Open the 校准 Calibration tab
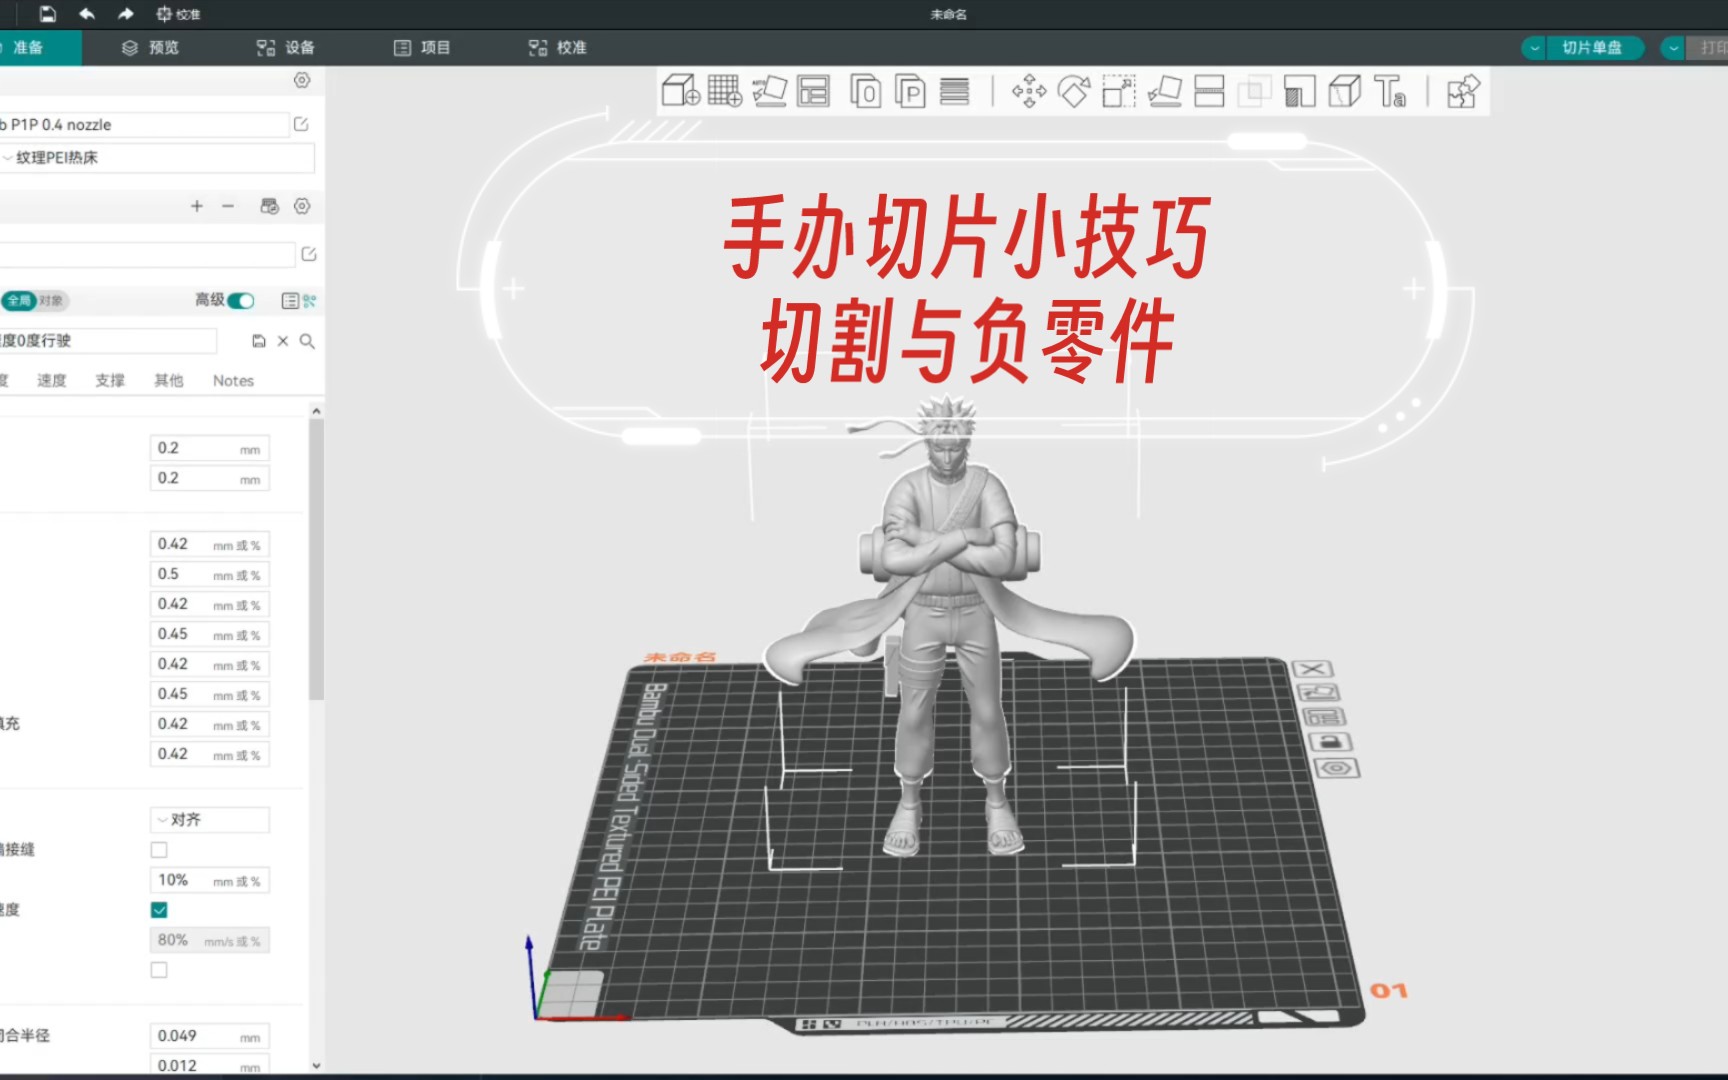The image size is (1728, 1080). click(558, 48)
